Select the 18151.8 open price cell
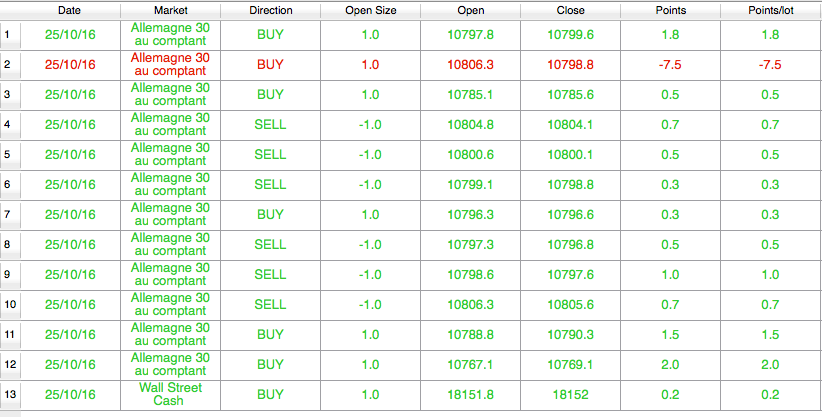This screenshot has height=417, width=822. 470,394
